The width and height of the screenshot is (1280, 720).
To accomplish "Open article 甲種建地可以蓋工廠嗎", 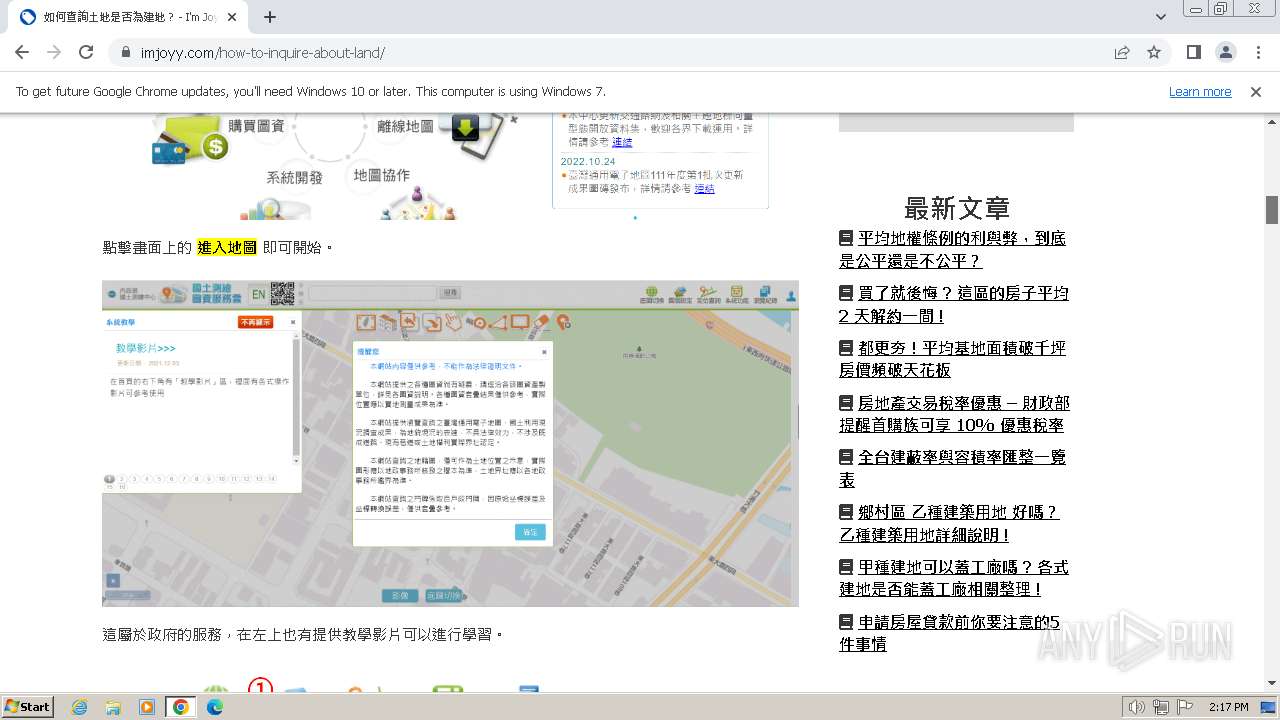I will (954, 578).
